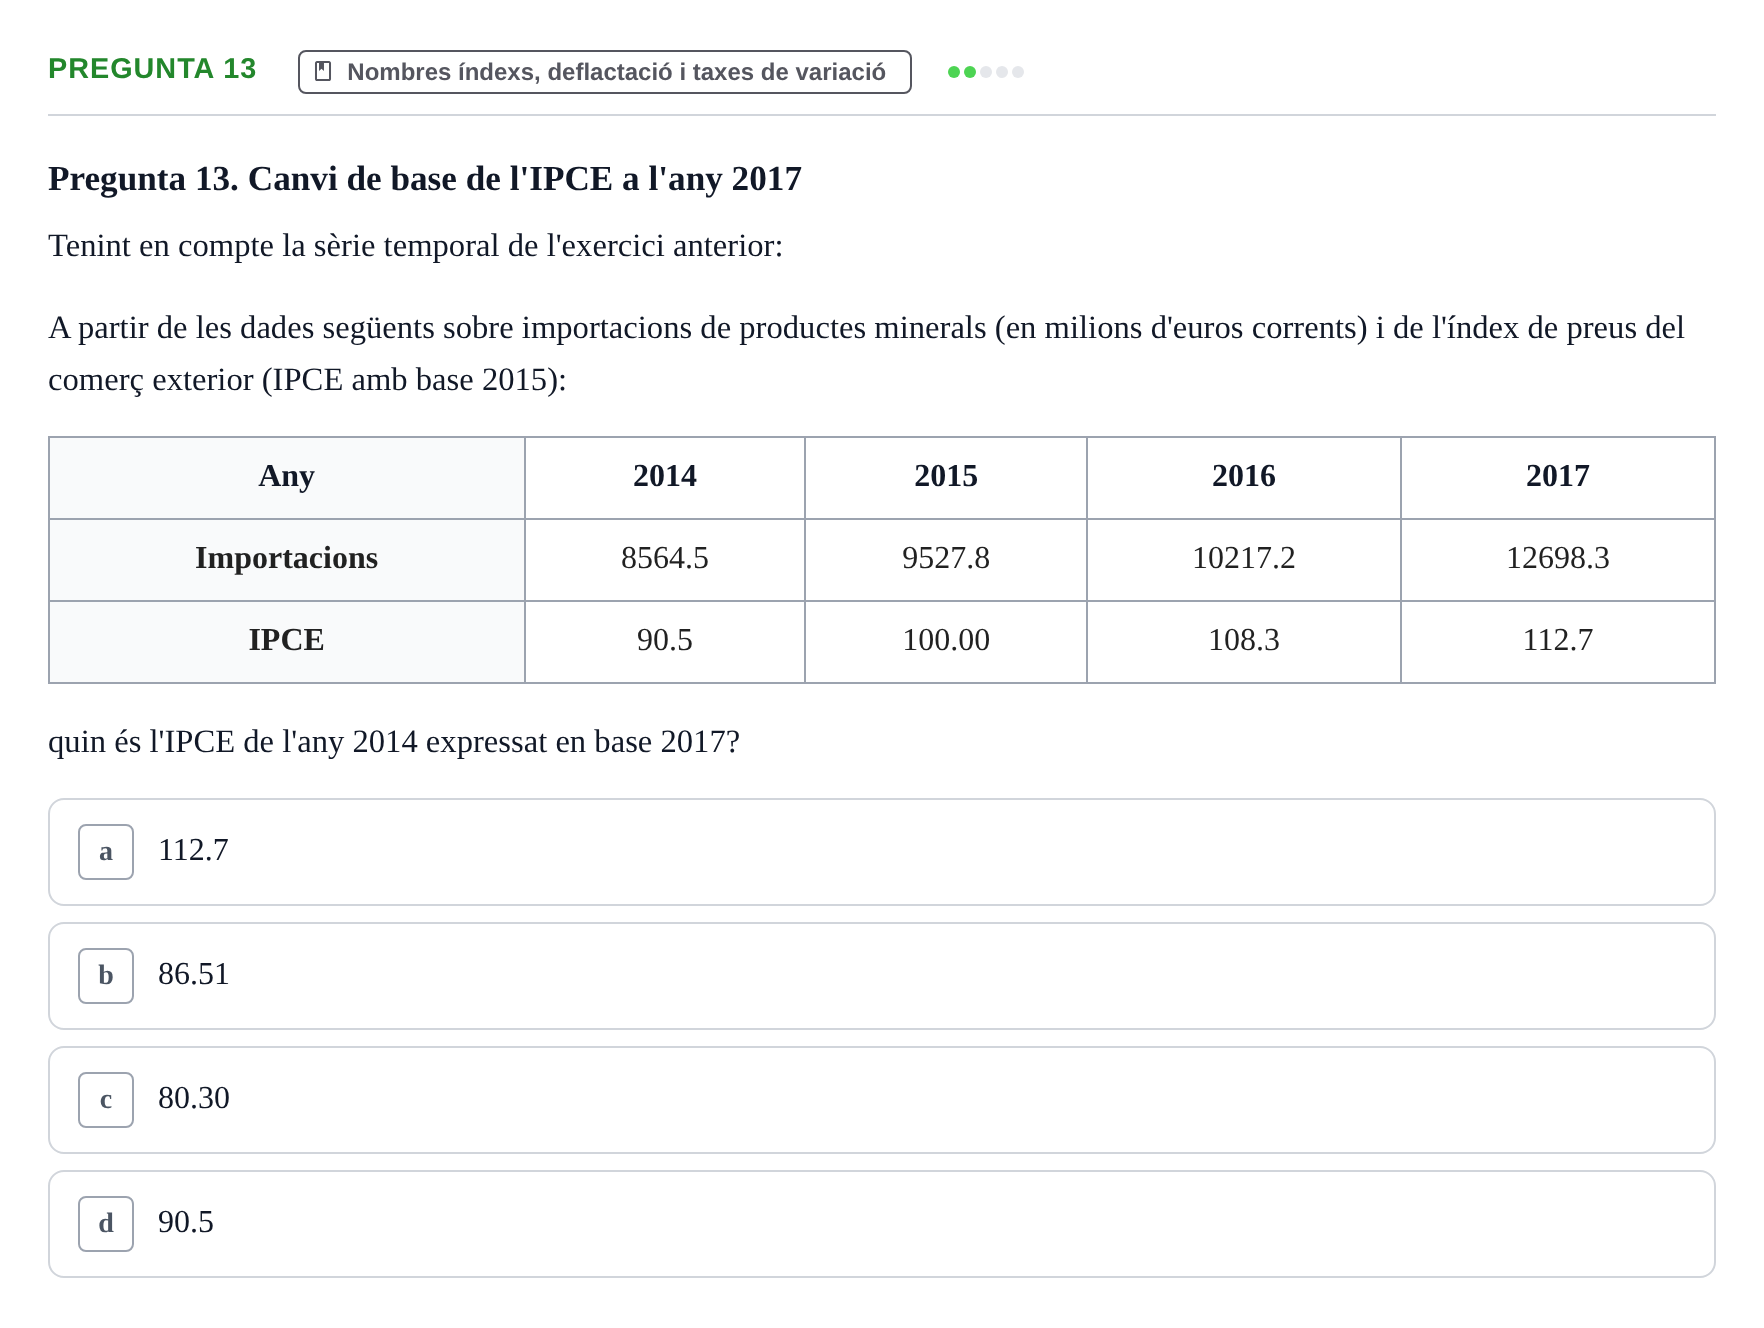Click the imports value 9527.8
Viewport: 1764px width, 1328px height.
(x=946, y=560)
